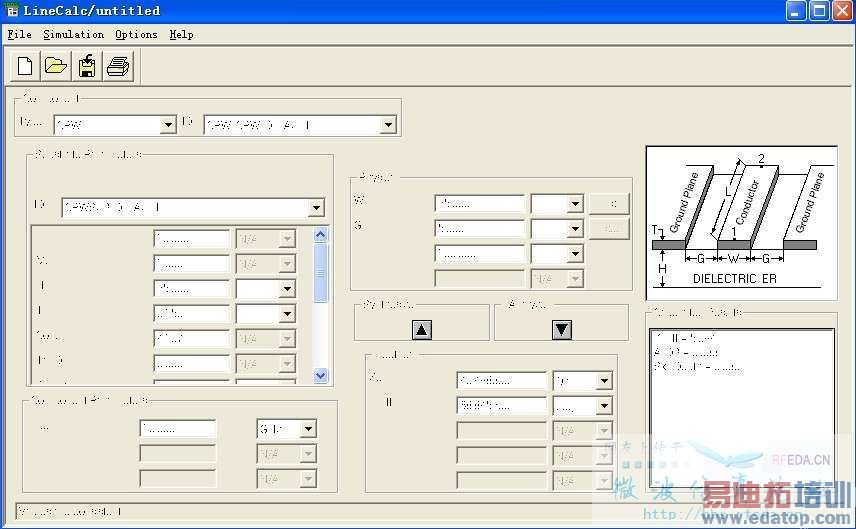Click the Fix button beside W
The height and width of the screenshot is (529, 856).
pyautogui.click(x=609, y=204)
